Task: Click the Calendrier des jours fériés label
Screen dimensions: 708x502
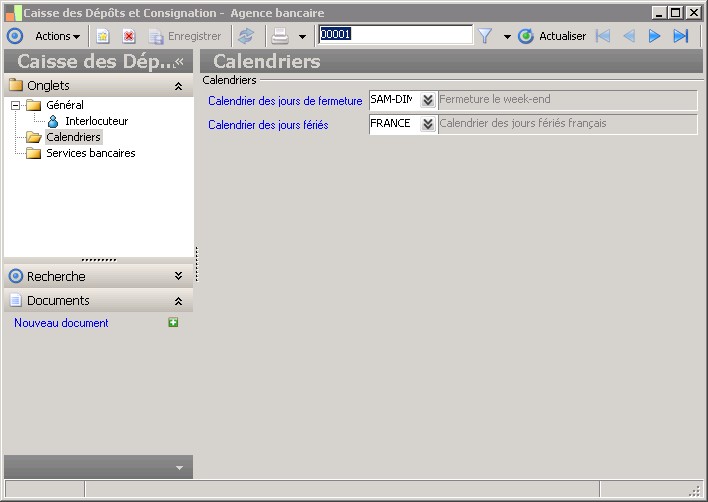Action: pos(268,125)
